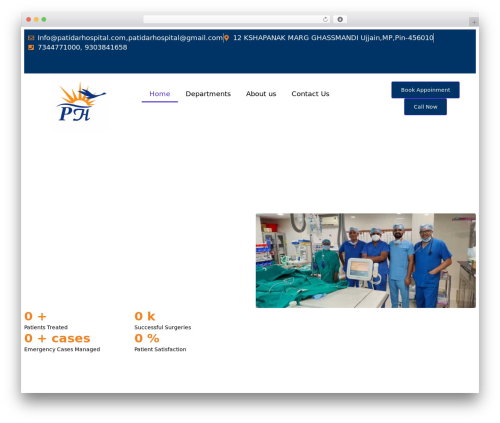
Task: Click the Book Appointment button
Action: [425, 90]
